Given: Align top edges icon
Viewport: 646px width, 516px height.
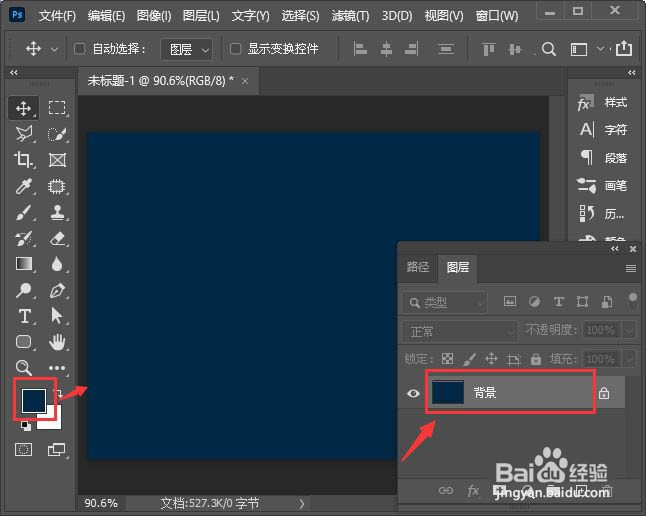Looking at the screenshot, I should (x=489, y=49).
